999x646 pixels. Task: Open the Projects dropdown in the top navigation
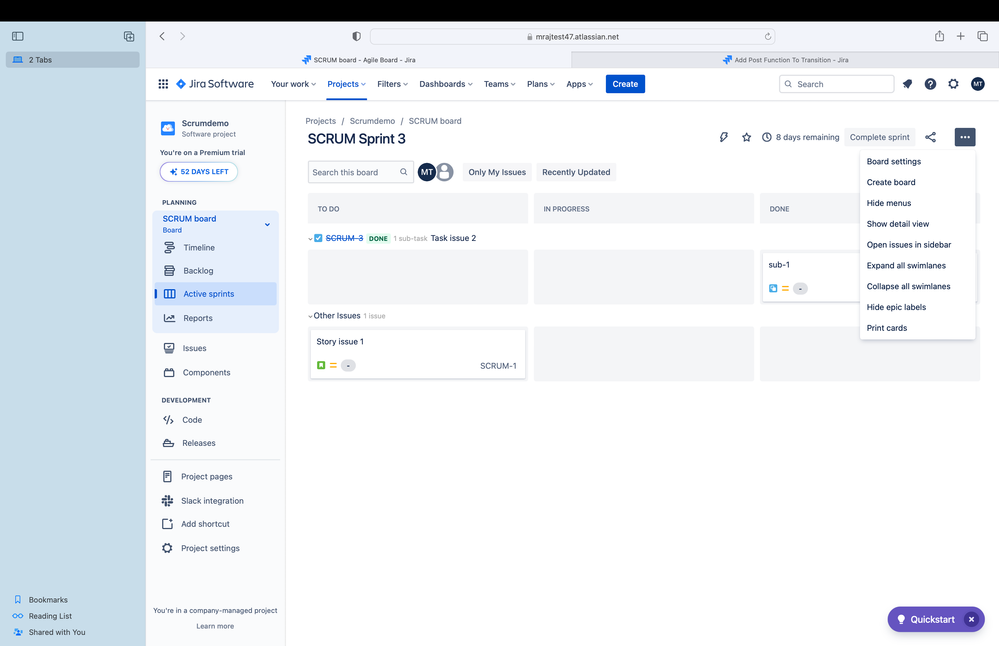346,84
